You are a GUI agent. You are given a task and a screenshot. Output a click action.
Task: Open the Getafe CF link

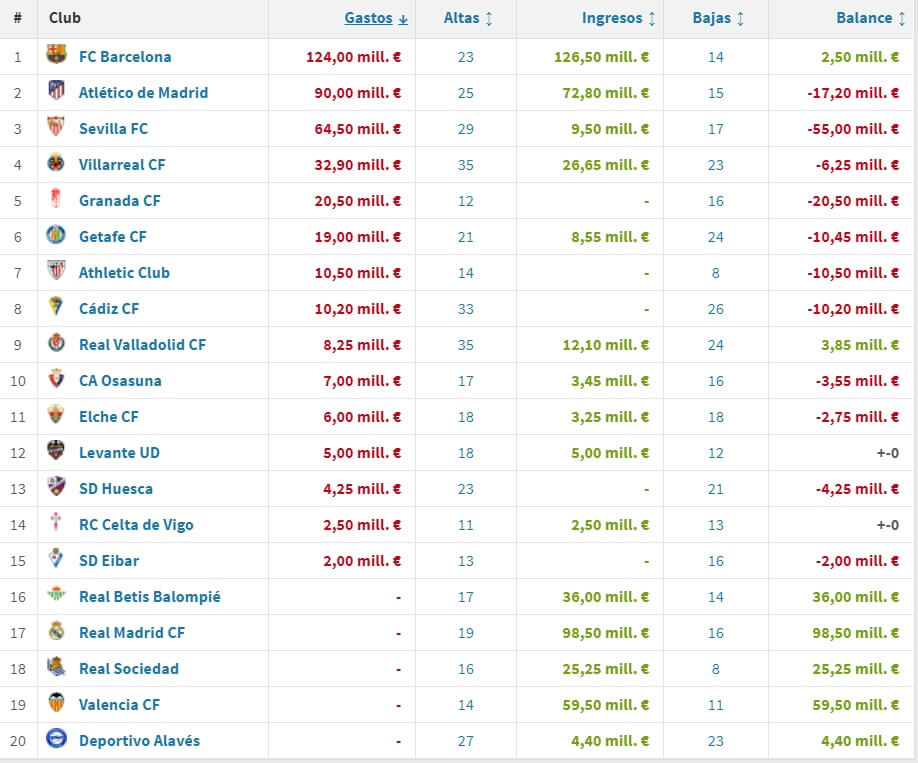(113, 237)
